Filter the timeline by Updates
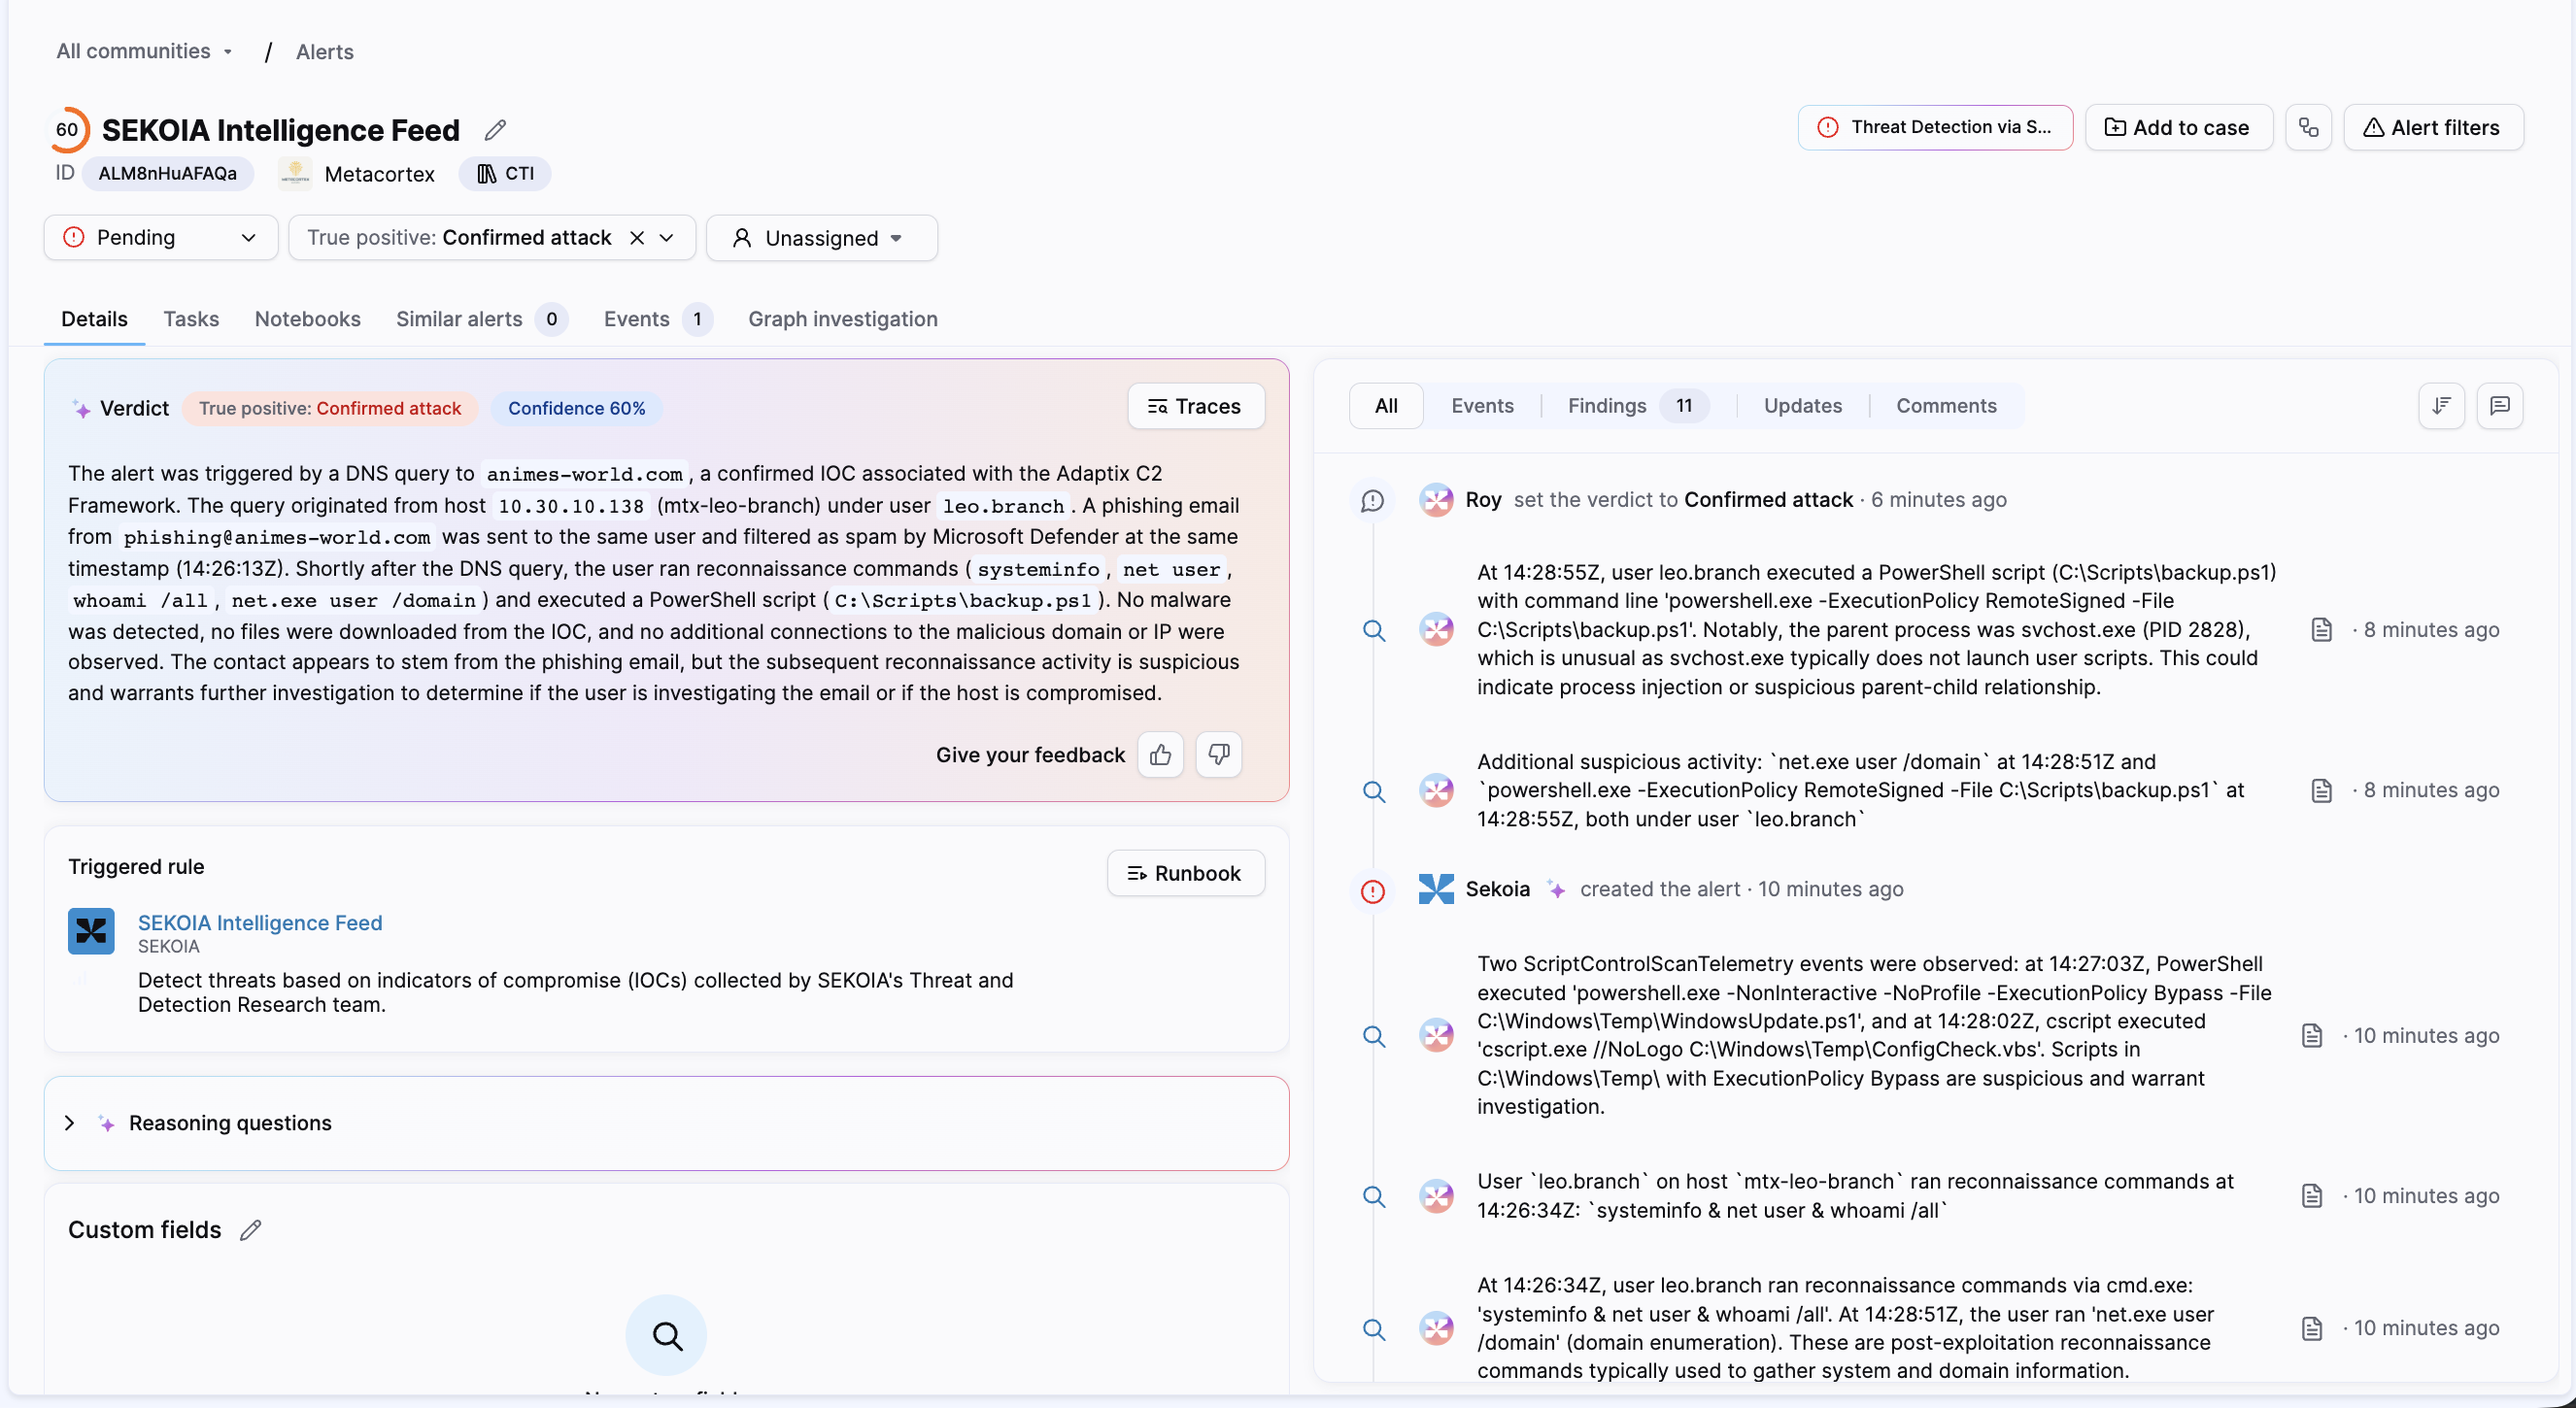The height and width of the screenshot is (1408, 2576). click(x=1802, y=406)
